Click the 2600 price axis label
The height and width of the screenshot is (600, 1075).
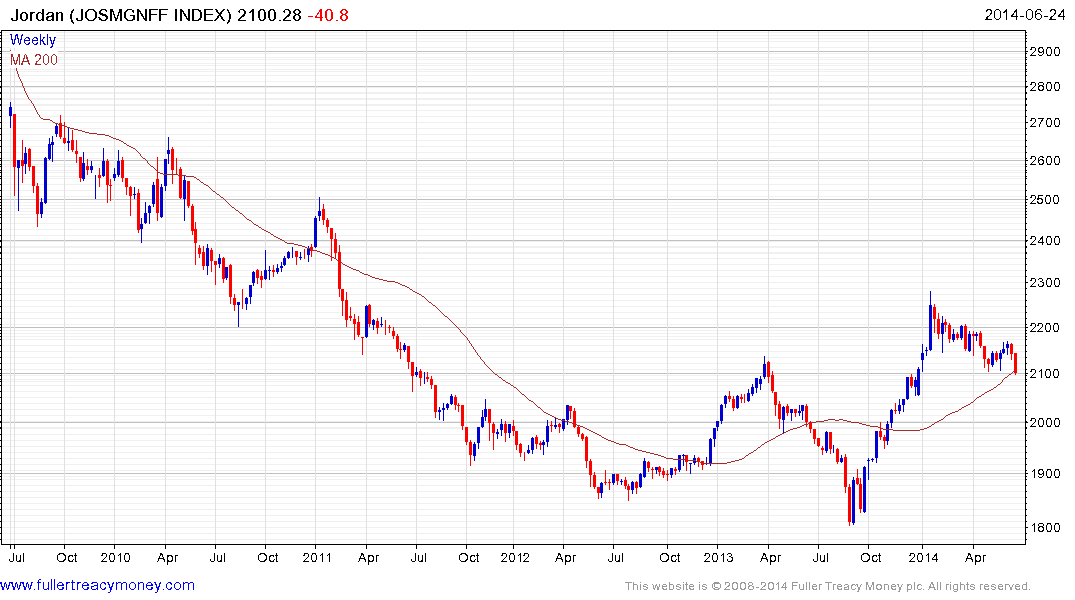coord(1045,161)
